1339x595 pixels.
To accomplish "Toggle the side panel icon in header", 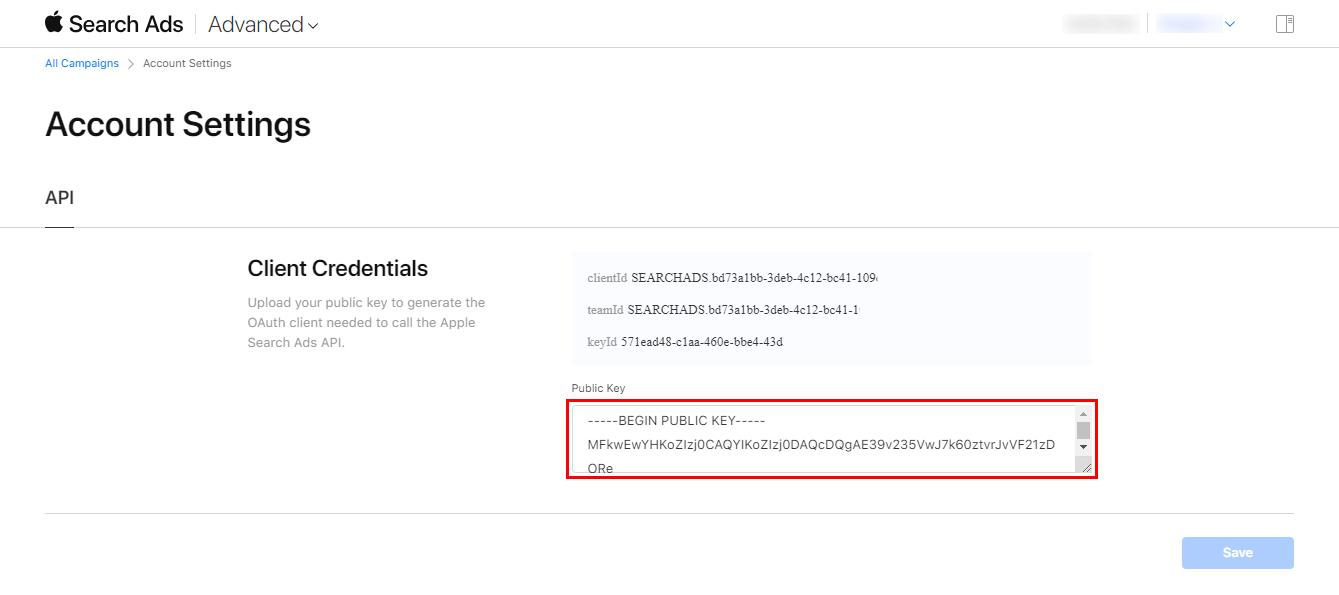I will [x=1285, y=24].
